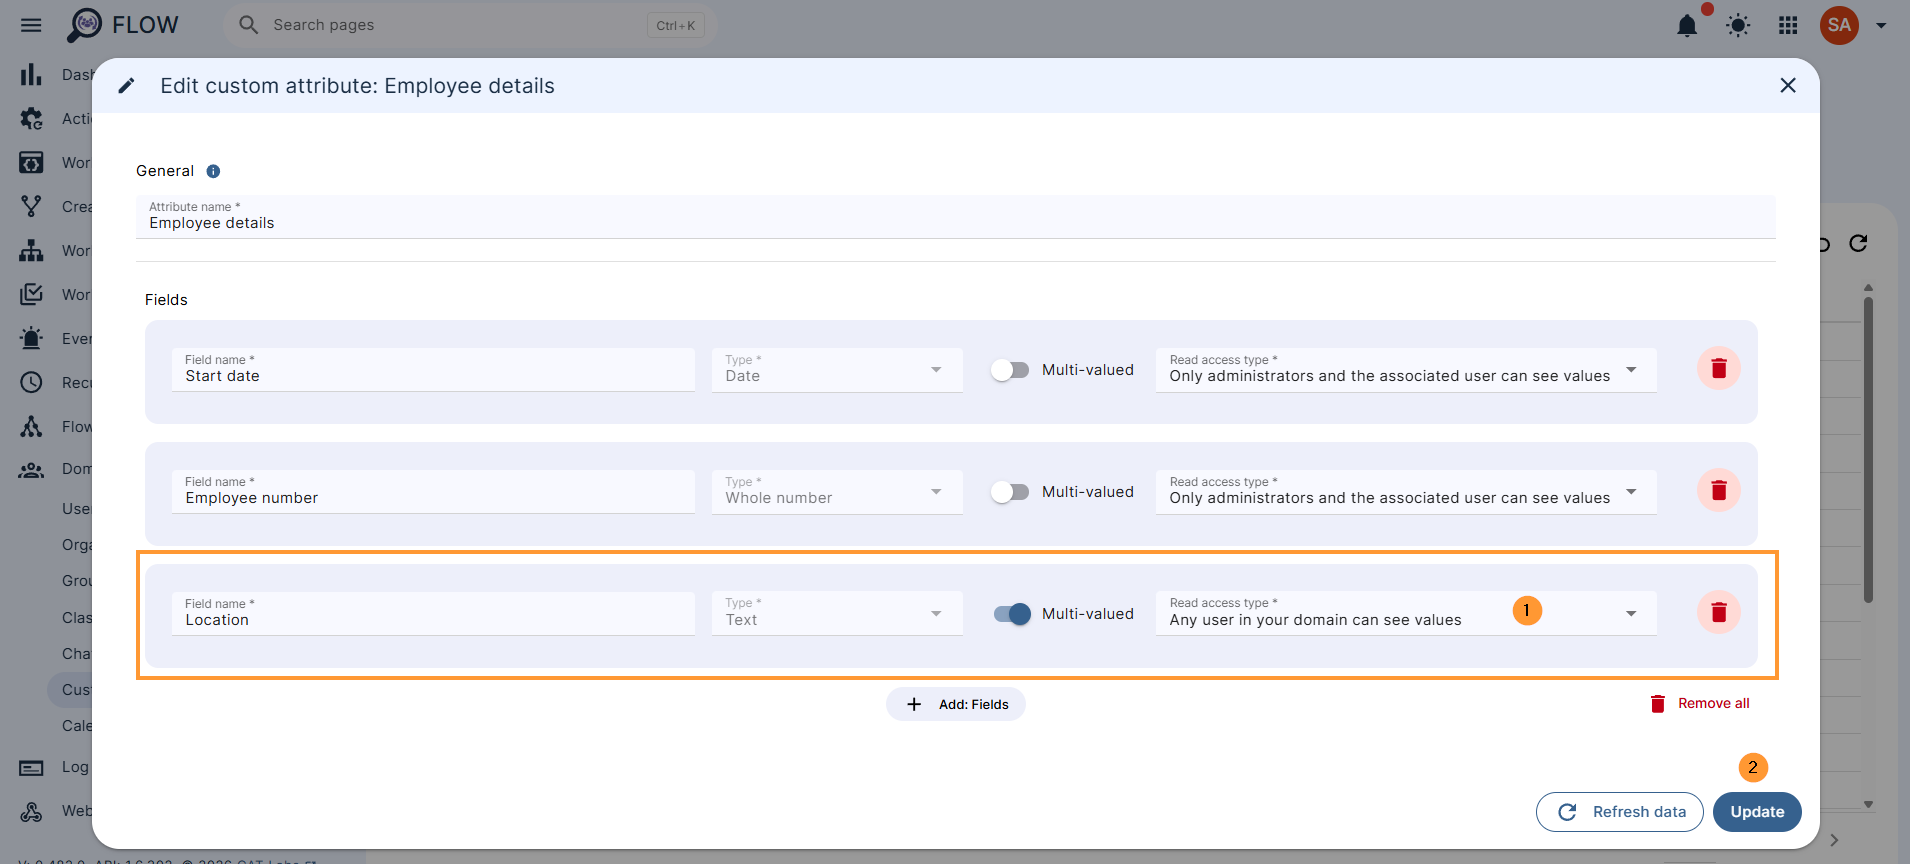Click Remove all fields
1910x864 pixels.
click(1700, 704)
